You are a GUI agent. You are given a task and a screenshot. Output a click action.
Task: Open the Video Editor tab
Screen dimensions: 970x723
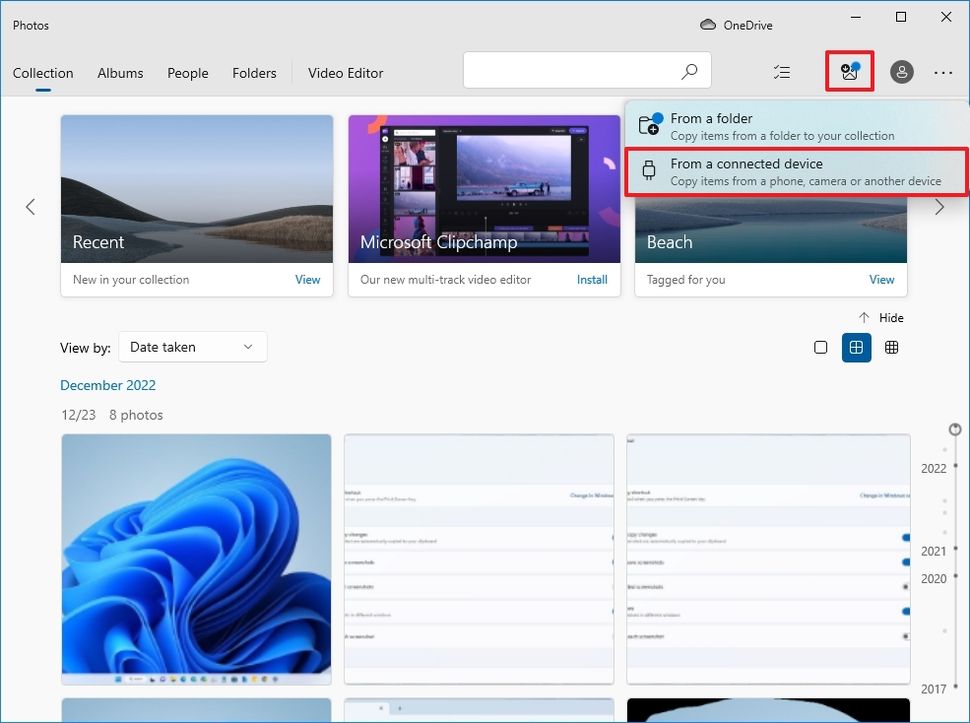coord(345,73)
